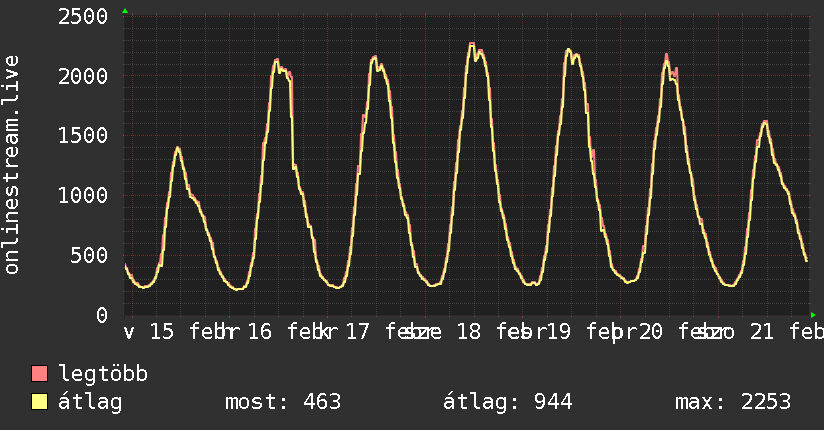Image resolution: width=824 pixels, height=430 pixels.
Task: Click the most: 463 statistic
Action: pyautogui.click(x=282, y=402)
